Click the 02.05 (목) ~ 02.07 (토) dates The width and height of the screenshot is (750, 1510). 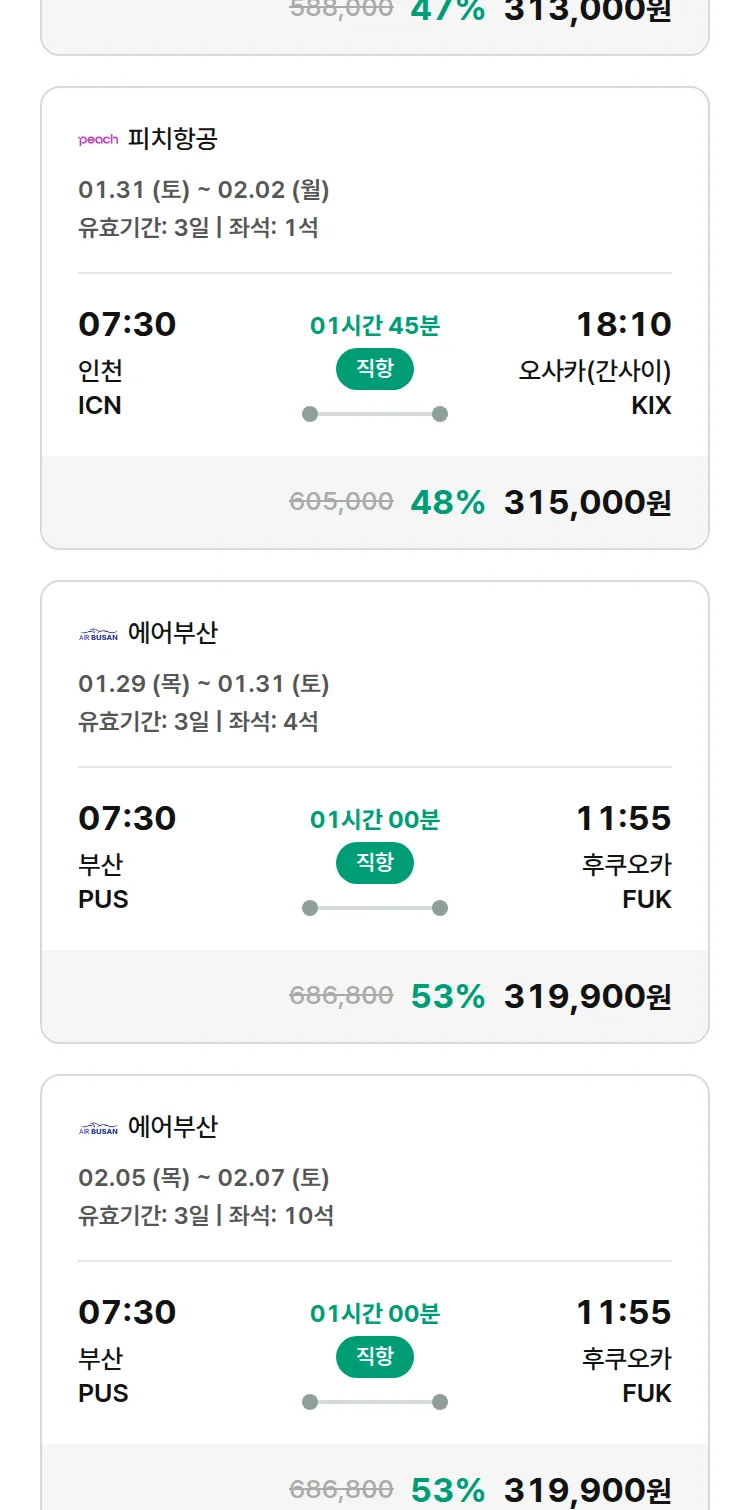pos(204,1178)
